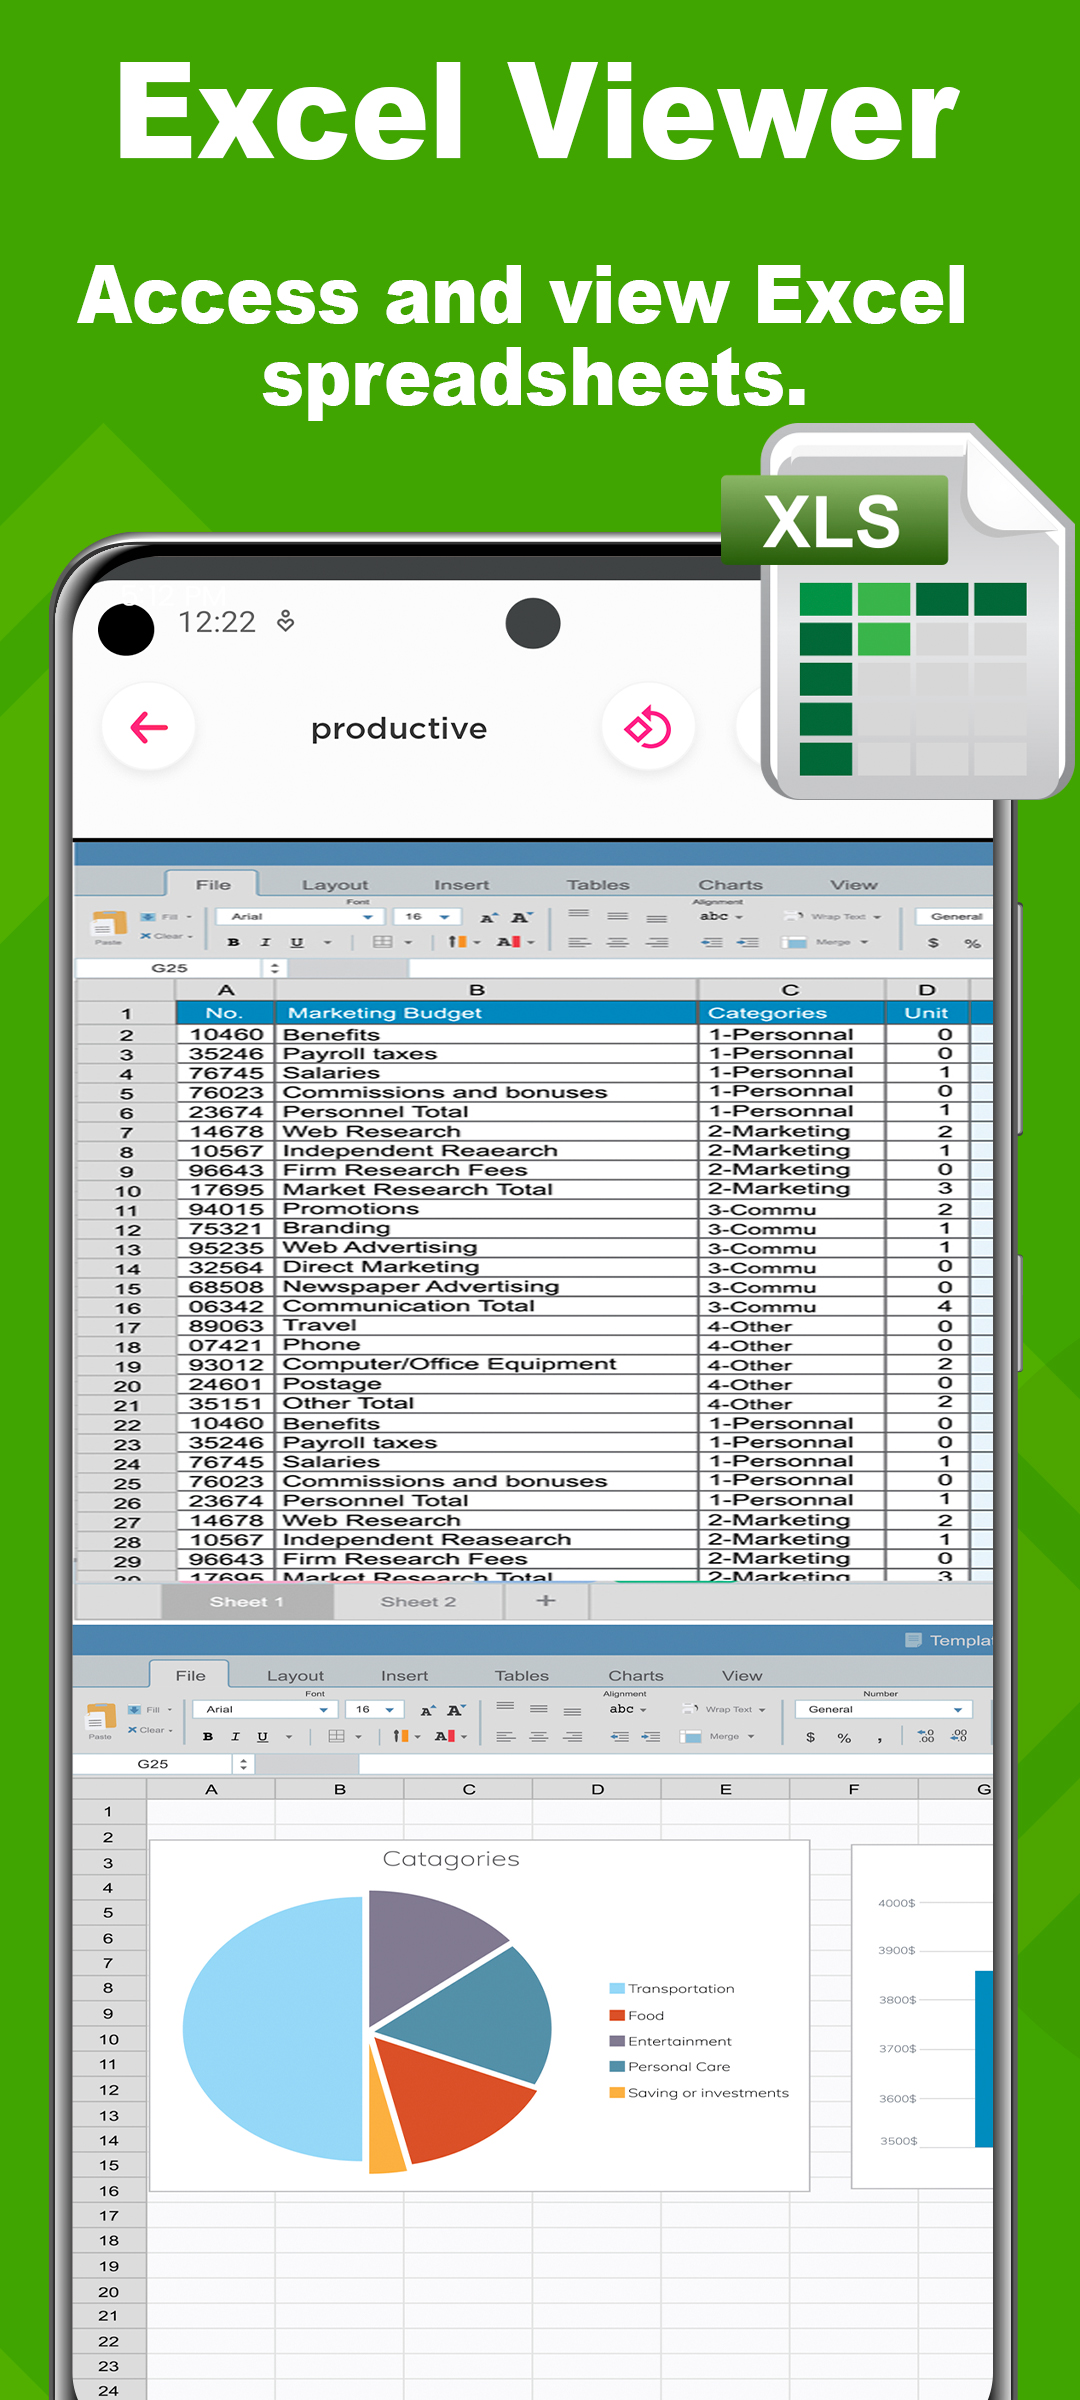1080x2400 pixels.
Task: Open Arial font dropdown in Marketing Budget toolbar
Action: click(x=300, y=916)
